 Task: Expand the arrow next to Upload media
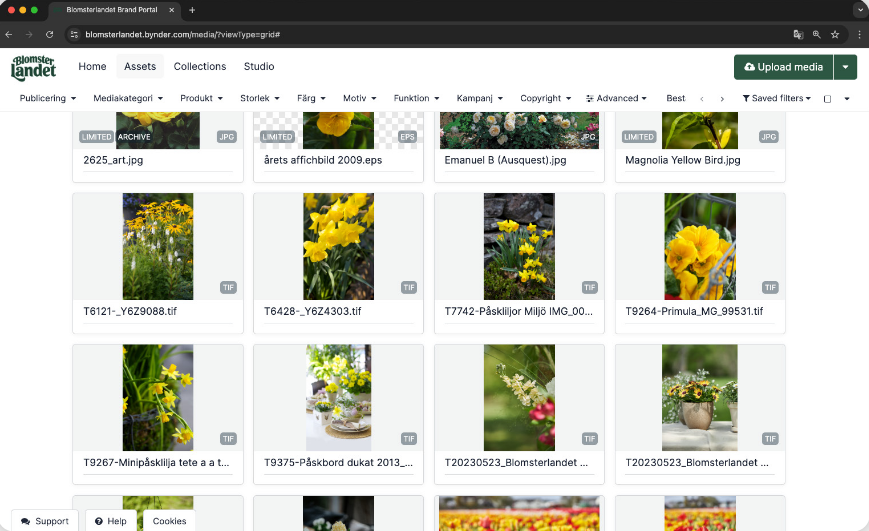846,67
